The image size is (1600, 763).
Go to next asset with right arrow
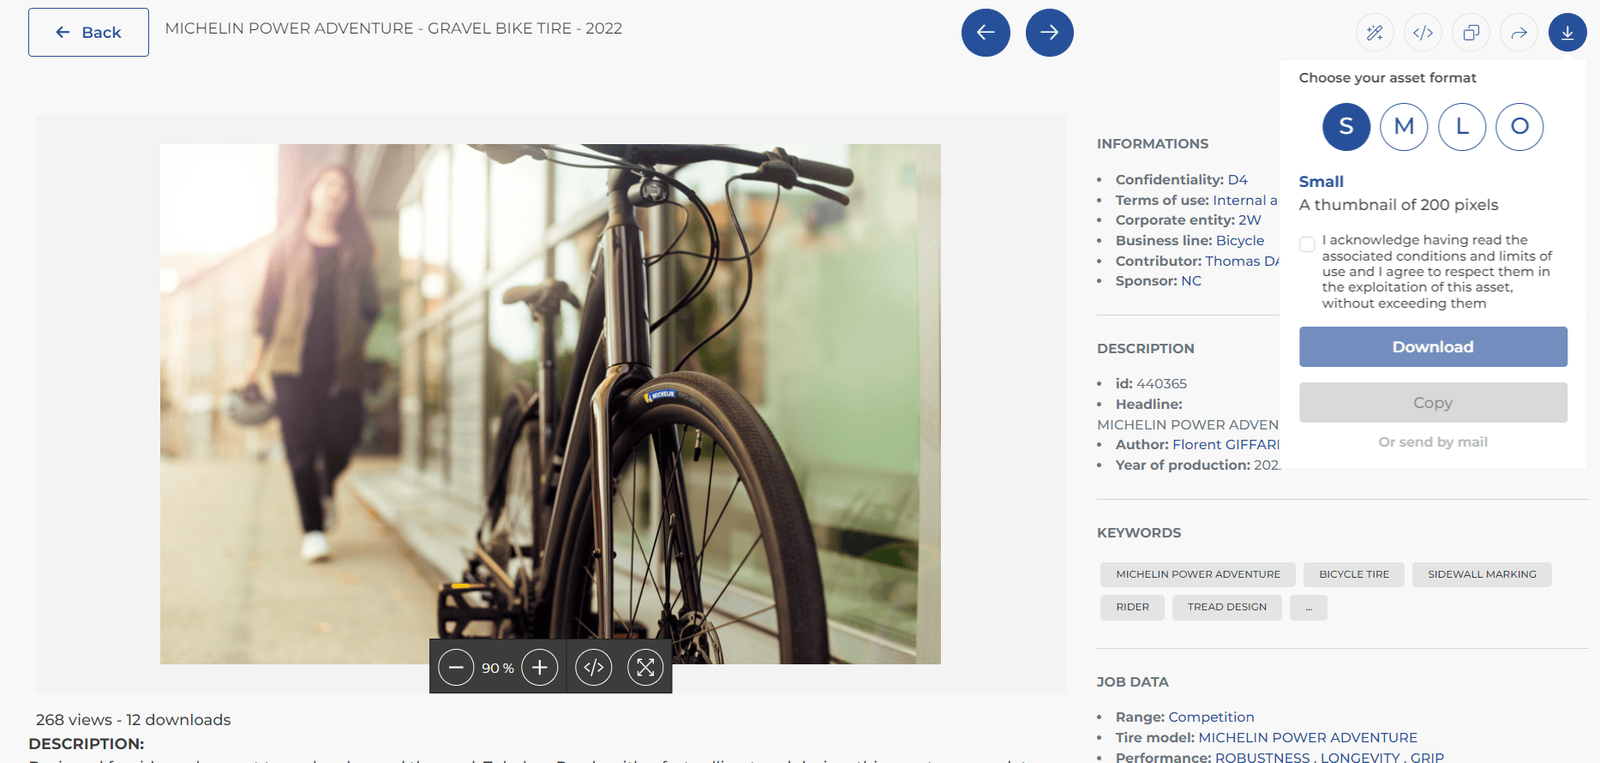[x=1049, y=32]
